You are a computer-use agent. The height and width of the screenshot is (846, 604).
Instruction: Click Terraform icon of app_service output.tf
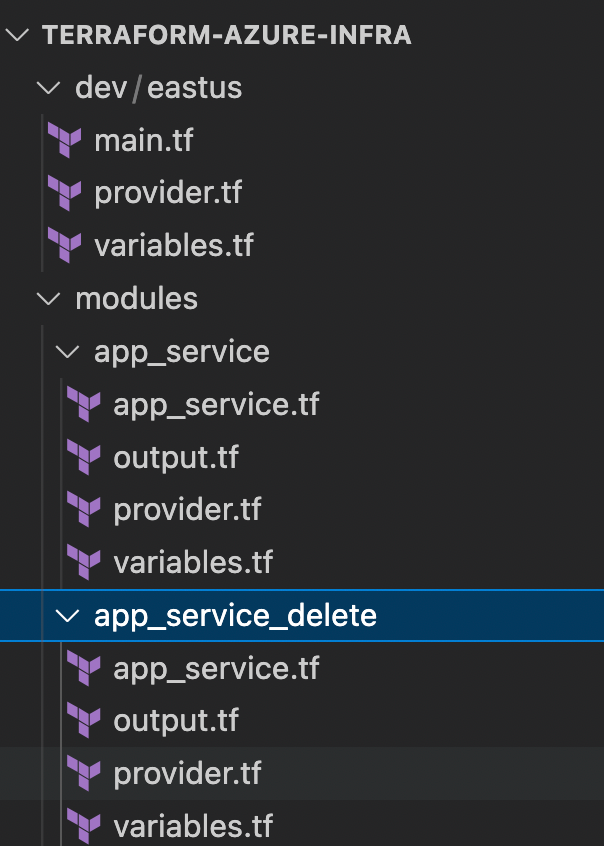(x=84, y=457)
